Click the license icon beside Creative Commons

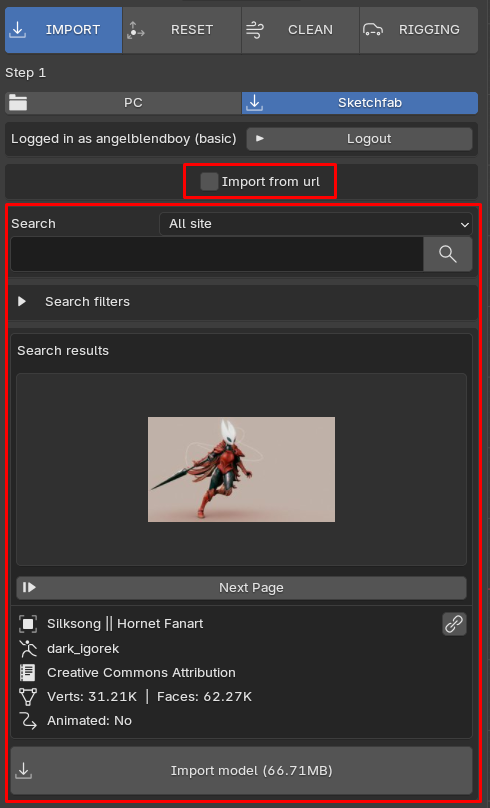pos(28,672)
